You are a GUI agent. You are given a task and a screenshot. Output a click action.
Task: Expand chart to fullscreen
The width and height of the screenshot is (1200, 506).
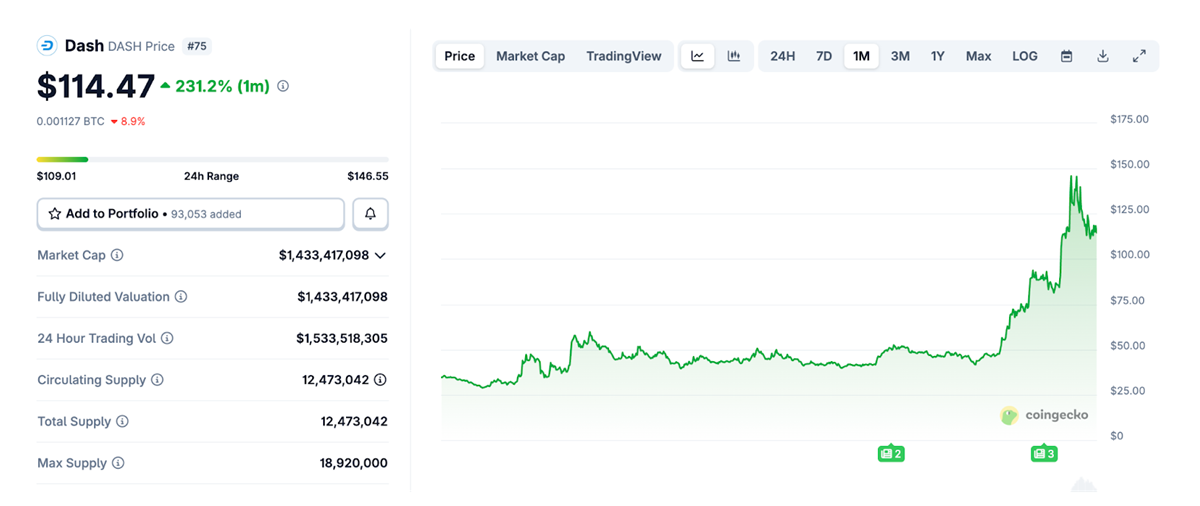coord(1139,56)
